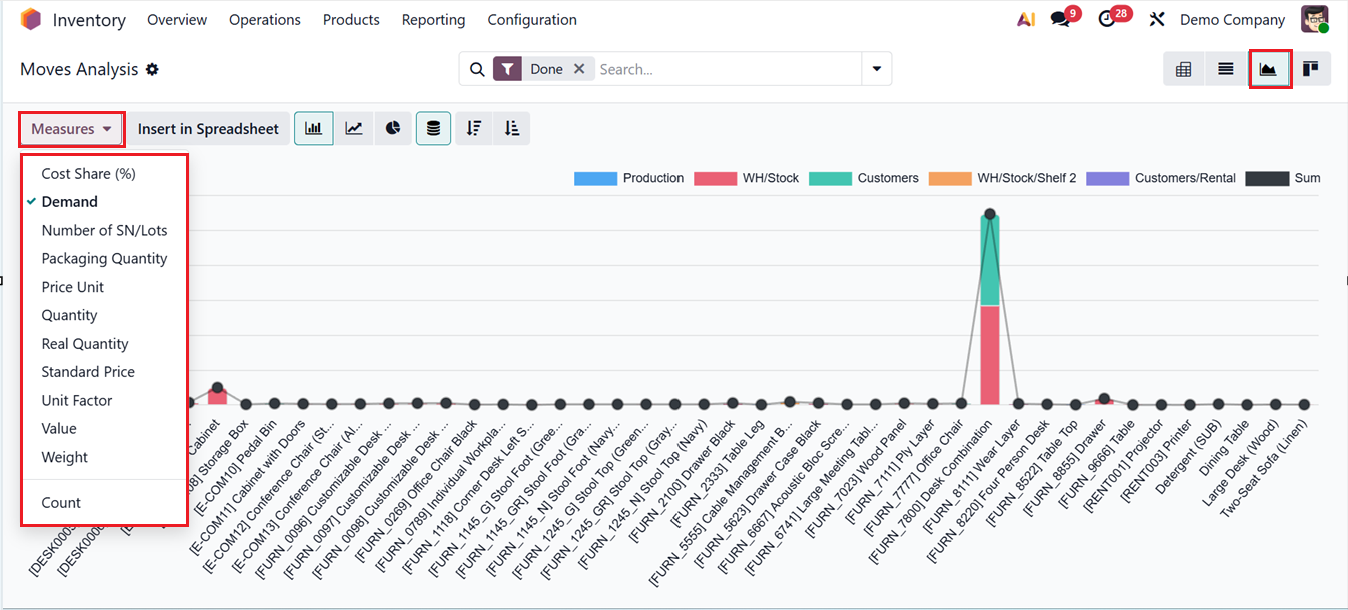Check the Quantity measure

pyautogui.click(x=69, y=315)
